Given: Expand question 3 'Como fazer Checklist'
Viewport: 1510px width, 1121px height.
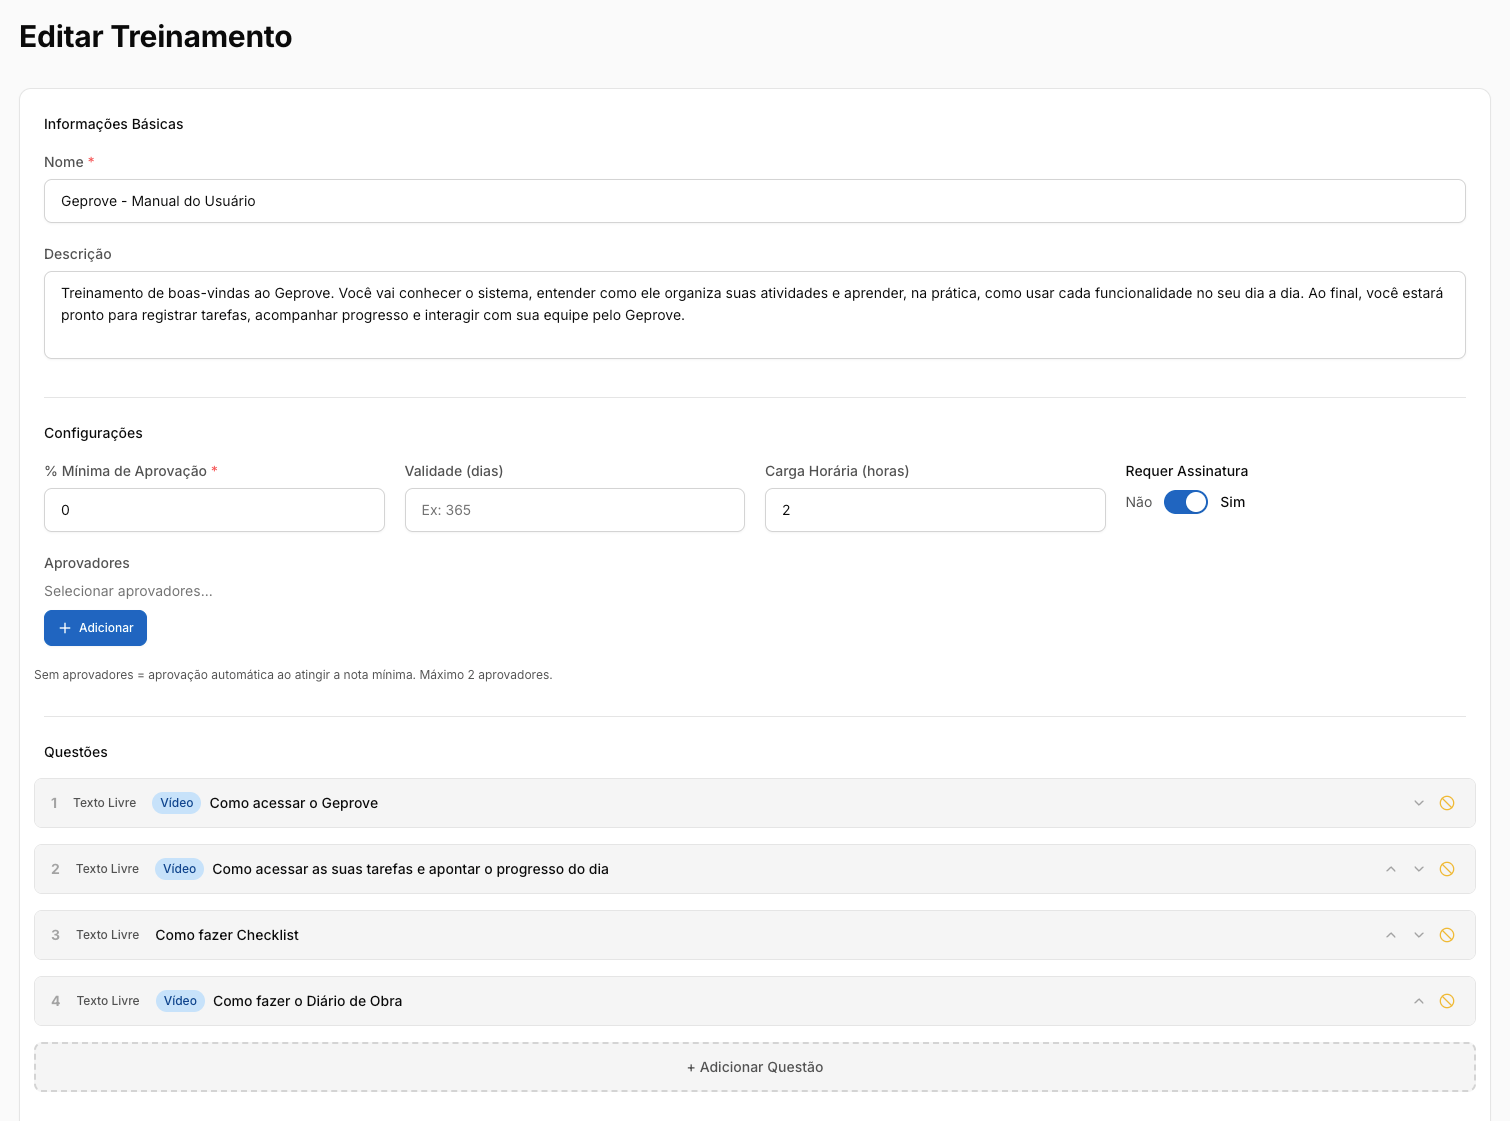Looking at the screenshot, I should tap(755, 935).
